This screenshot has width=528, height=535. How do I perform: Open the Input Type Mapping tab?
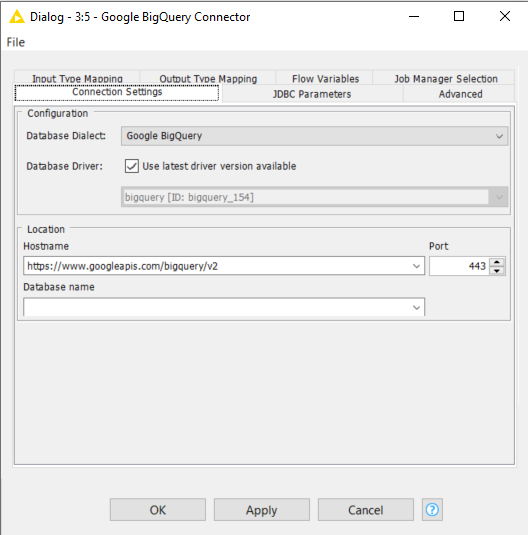pos(77,78)
